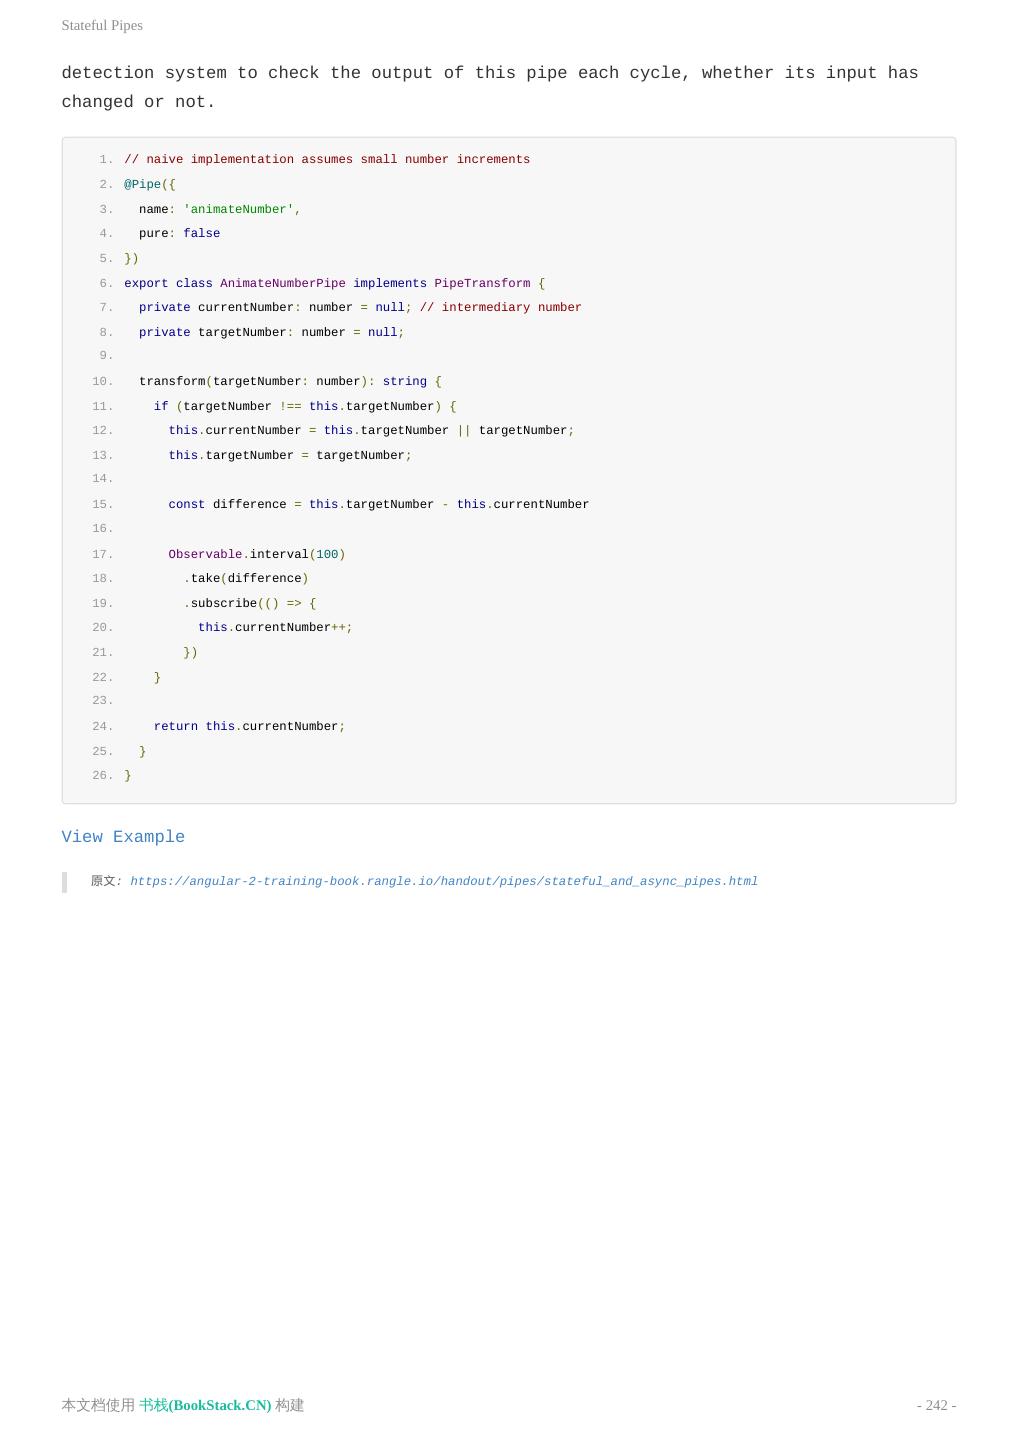
Task: Click the interval value 100
Action: point(327,554)
